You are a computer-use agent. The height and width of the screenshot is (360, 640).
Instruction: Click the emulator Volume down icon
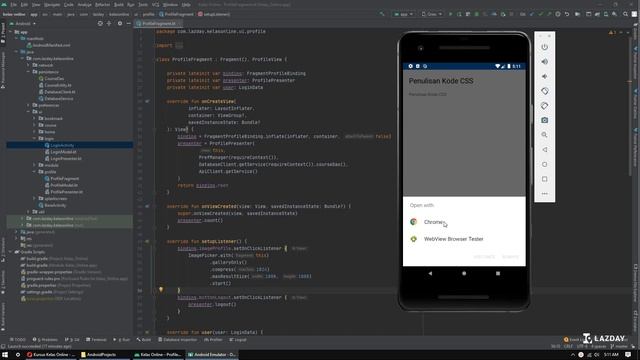544,76
